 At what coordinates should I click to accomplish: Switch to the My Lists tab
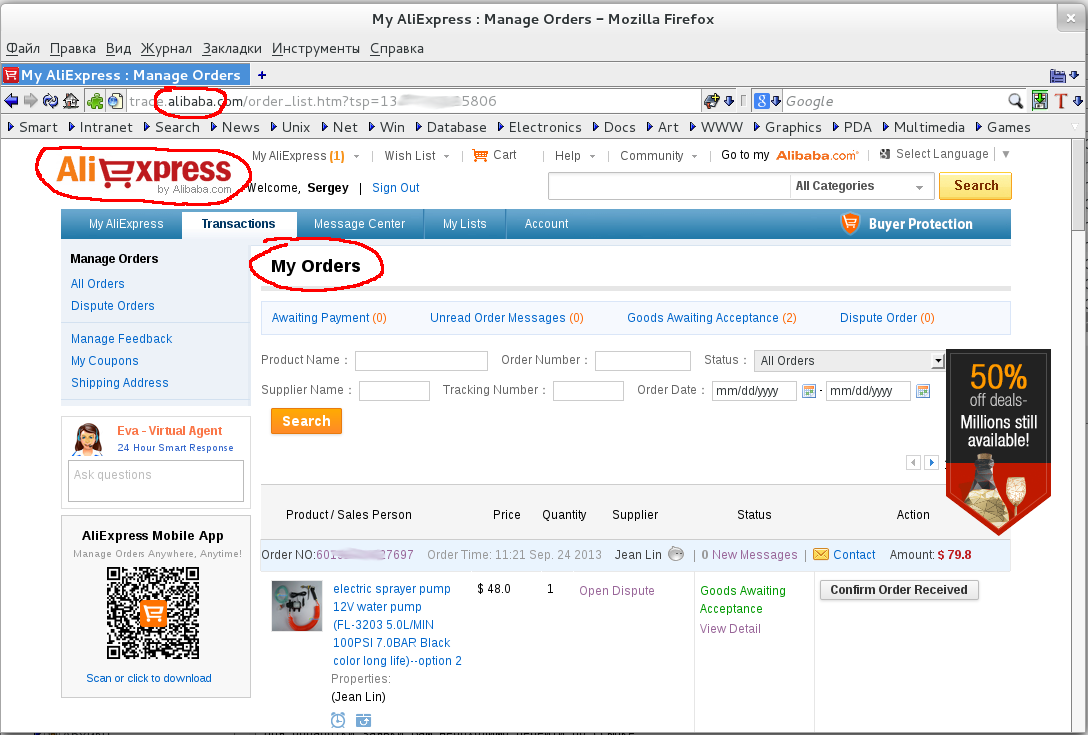pyautogui.click(x=465, y=224)
